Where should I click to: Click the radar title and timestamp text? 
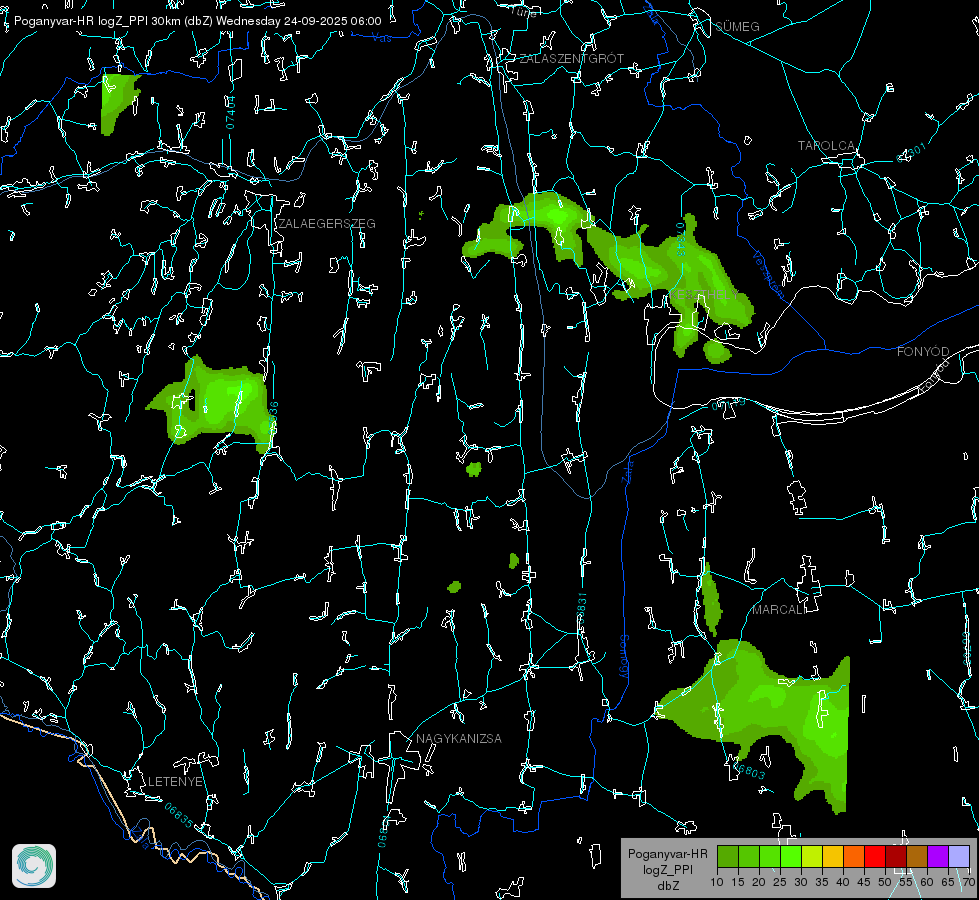point(197,21)
